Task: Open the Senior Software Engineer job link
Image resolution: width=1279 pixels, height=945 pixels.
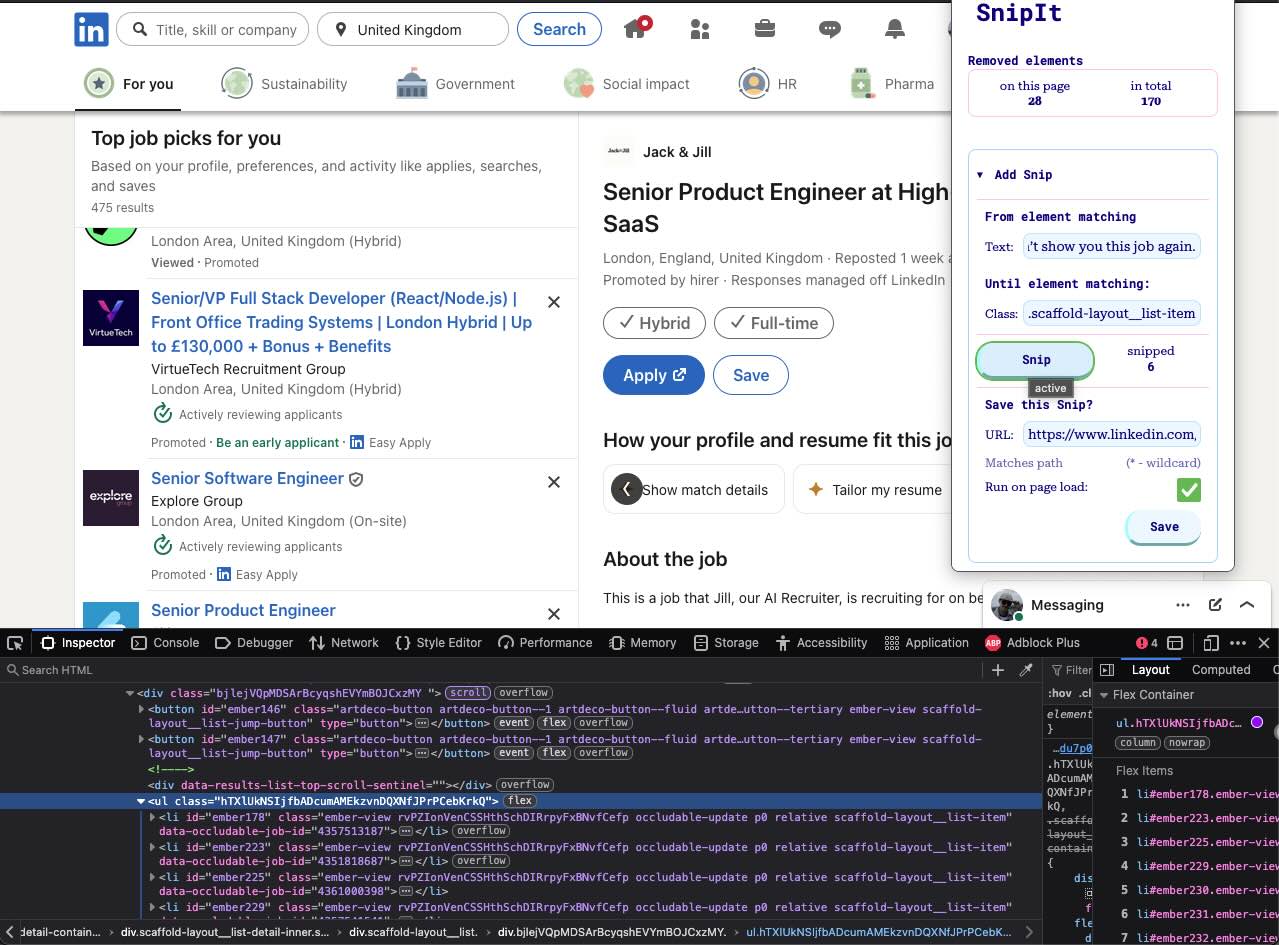Action: (247, 478)
